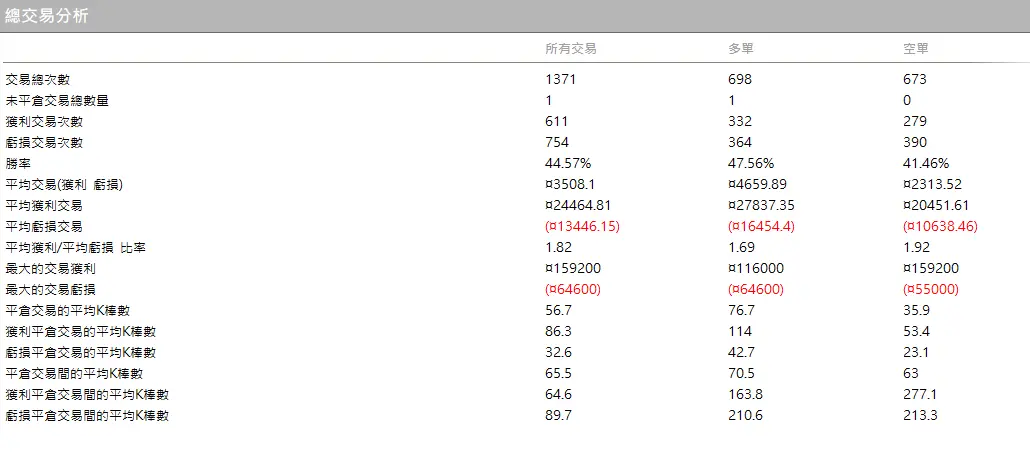Image resolution: width=1030 pixels, height=456 pixels.
Task: Click the short win rate 41.46%
Action: coord(925,163)
